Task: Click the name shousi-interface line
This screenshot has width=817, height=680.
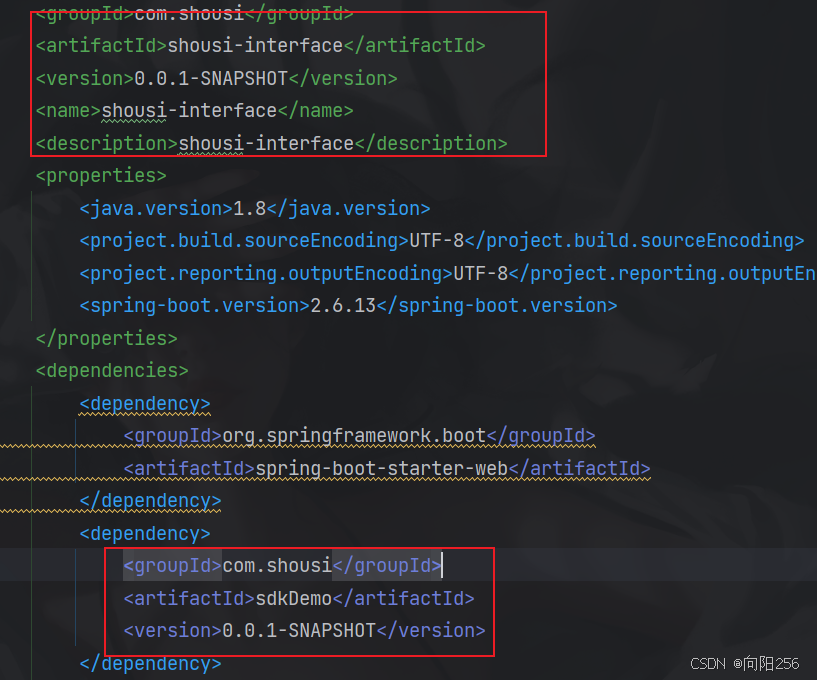Action: click(194, 110)
